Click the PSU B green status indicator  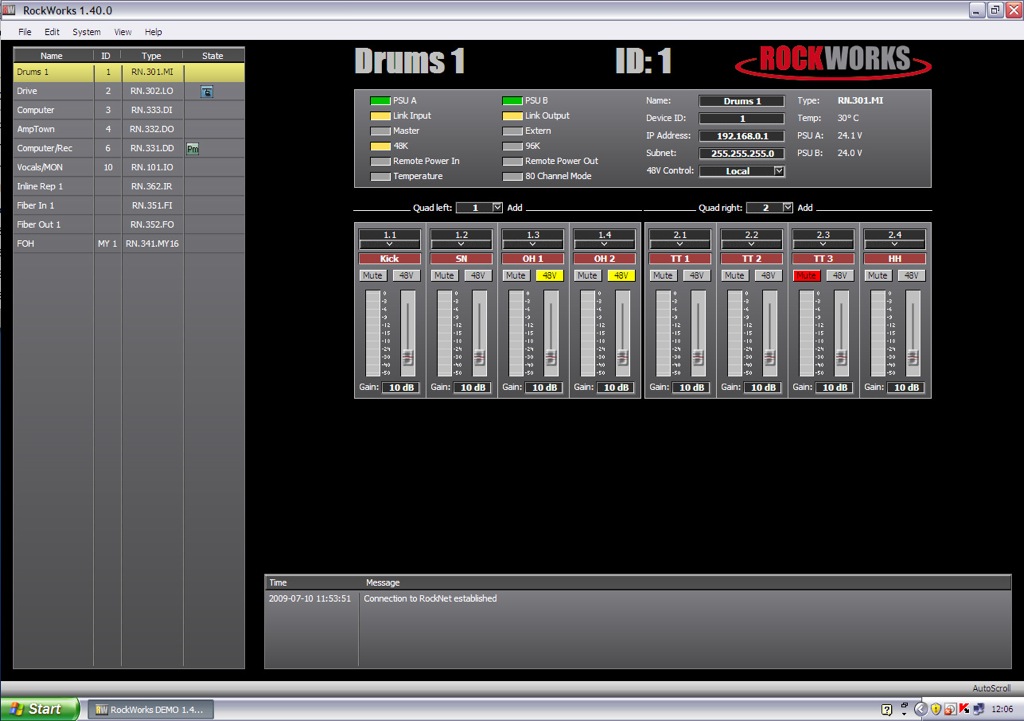coord(512,101)
